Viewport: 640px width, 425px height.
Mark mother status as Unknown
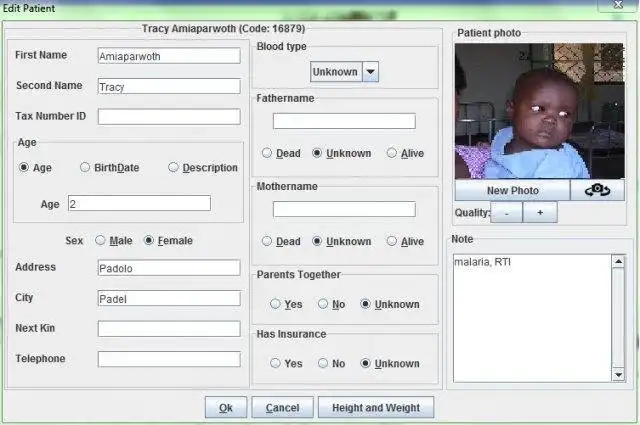[x=317, y=241]
